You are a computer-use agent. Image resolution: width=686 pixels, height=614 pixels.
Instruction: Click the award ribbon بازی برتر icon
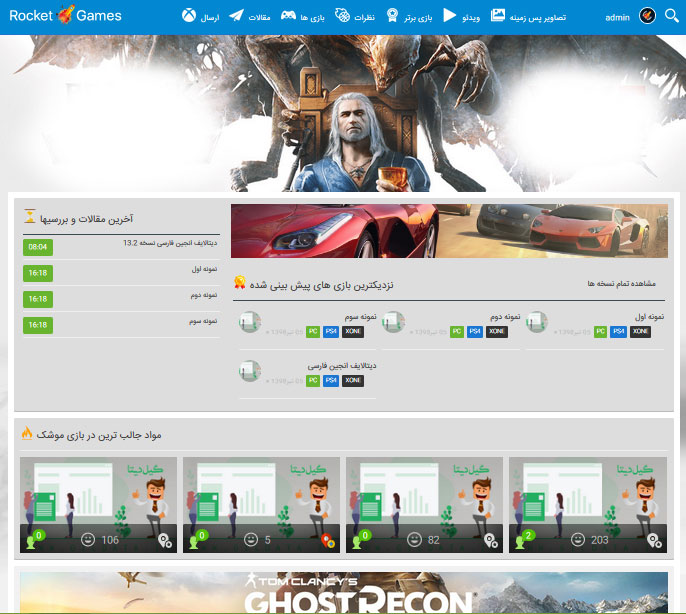pos(393,15)
